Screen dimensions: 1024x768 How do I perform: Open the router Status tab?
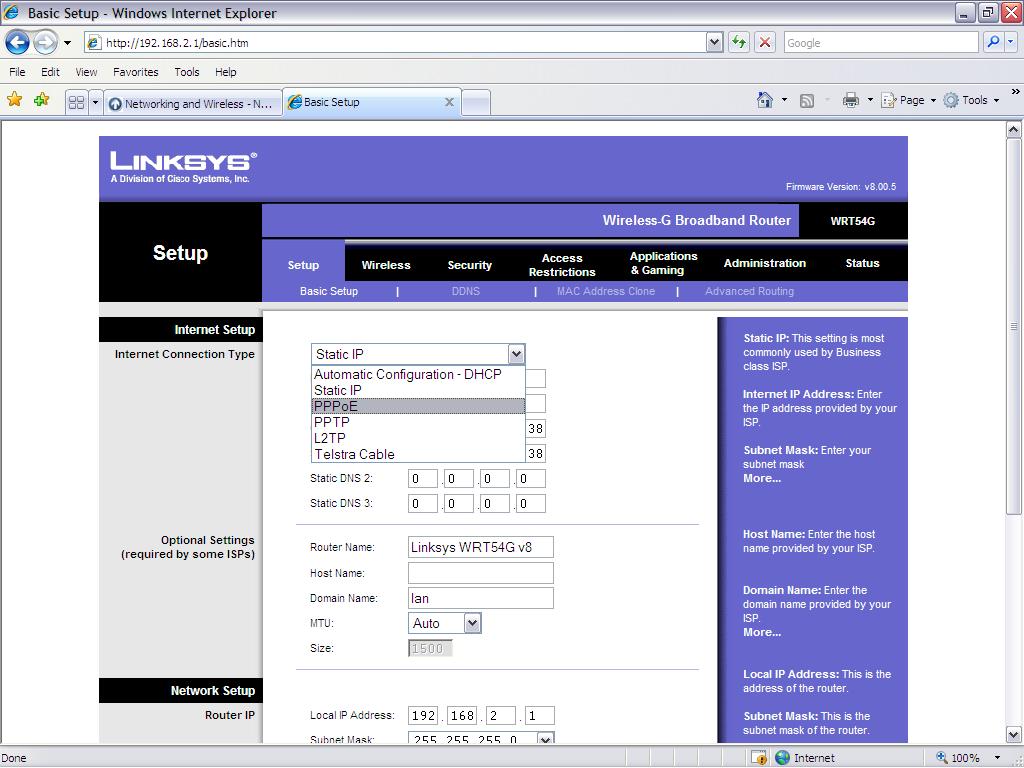[x=862, y=263]
